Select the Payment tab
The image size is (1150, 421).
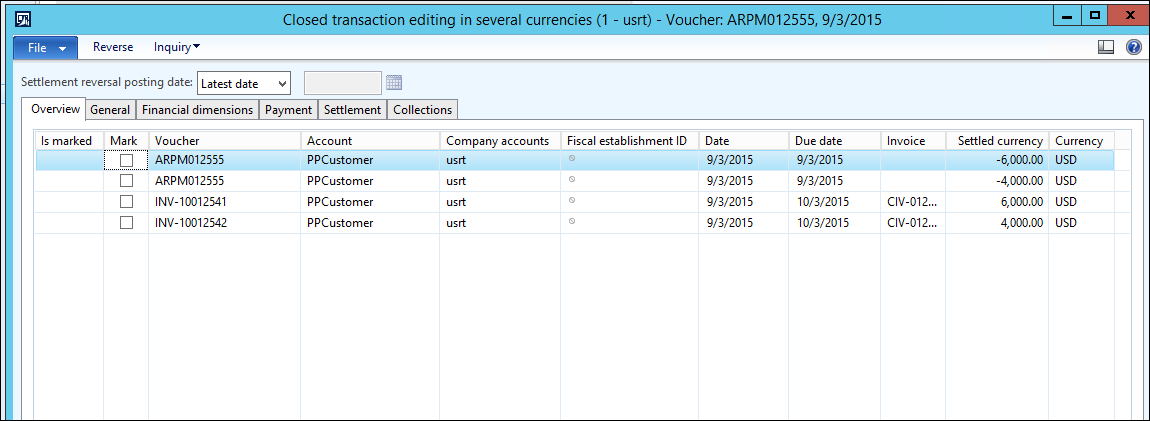[288, 110]
